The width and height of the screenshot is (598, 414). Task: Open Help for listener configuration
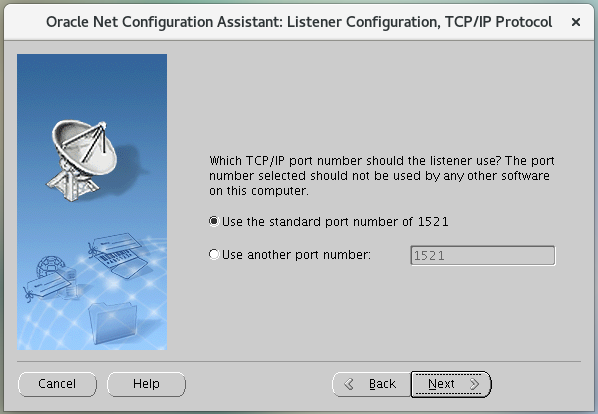pos(146,384)
